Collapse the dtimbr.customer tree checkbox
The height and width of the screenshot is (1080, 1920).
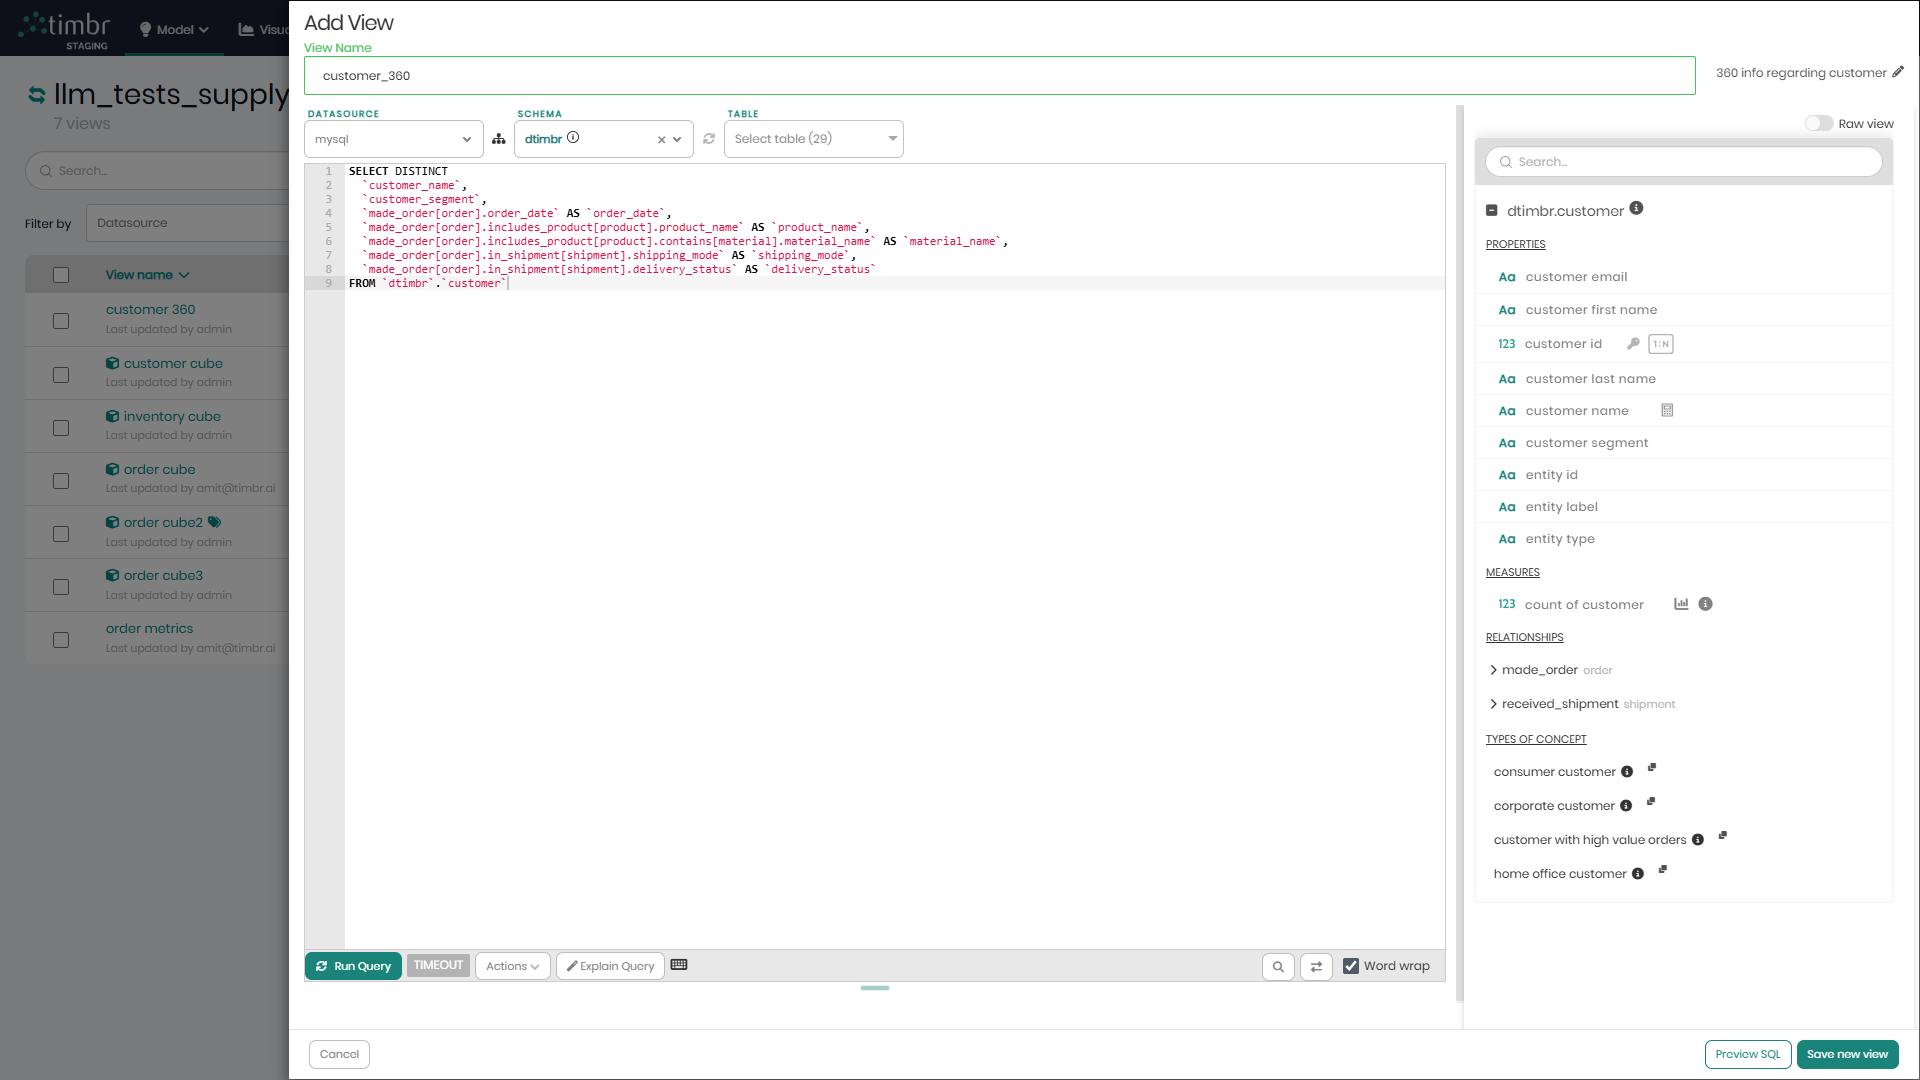pos(1491,211)
